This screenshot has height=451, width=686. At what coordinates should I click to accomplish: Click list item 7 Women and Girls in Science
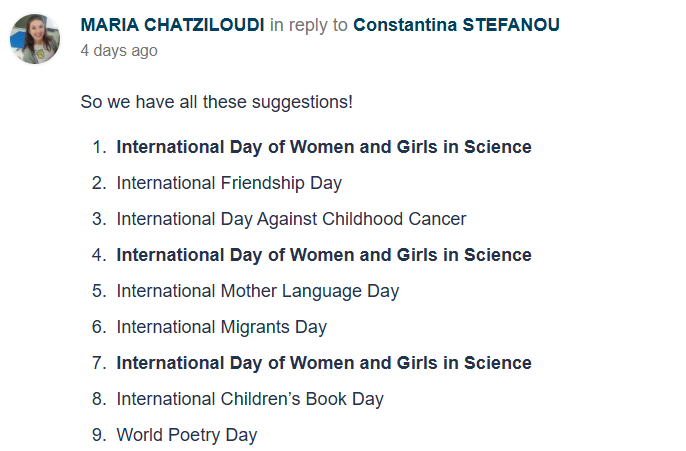(x=323, y=363)
